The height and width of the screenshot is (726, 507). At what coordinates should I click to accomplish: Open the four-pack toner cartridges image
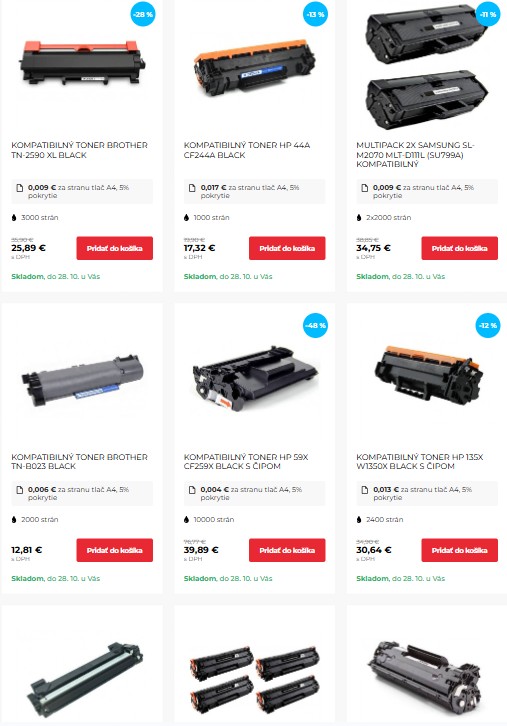(x=255, y=679)
